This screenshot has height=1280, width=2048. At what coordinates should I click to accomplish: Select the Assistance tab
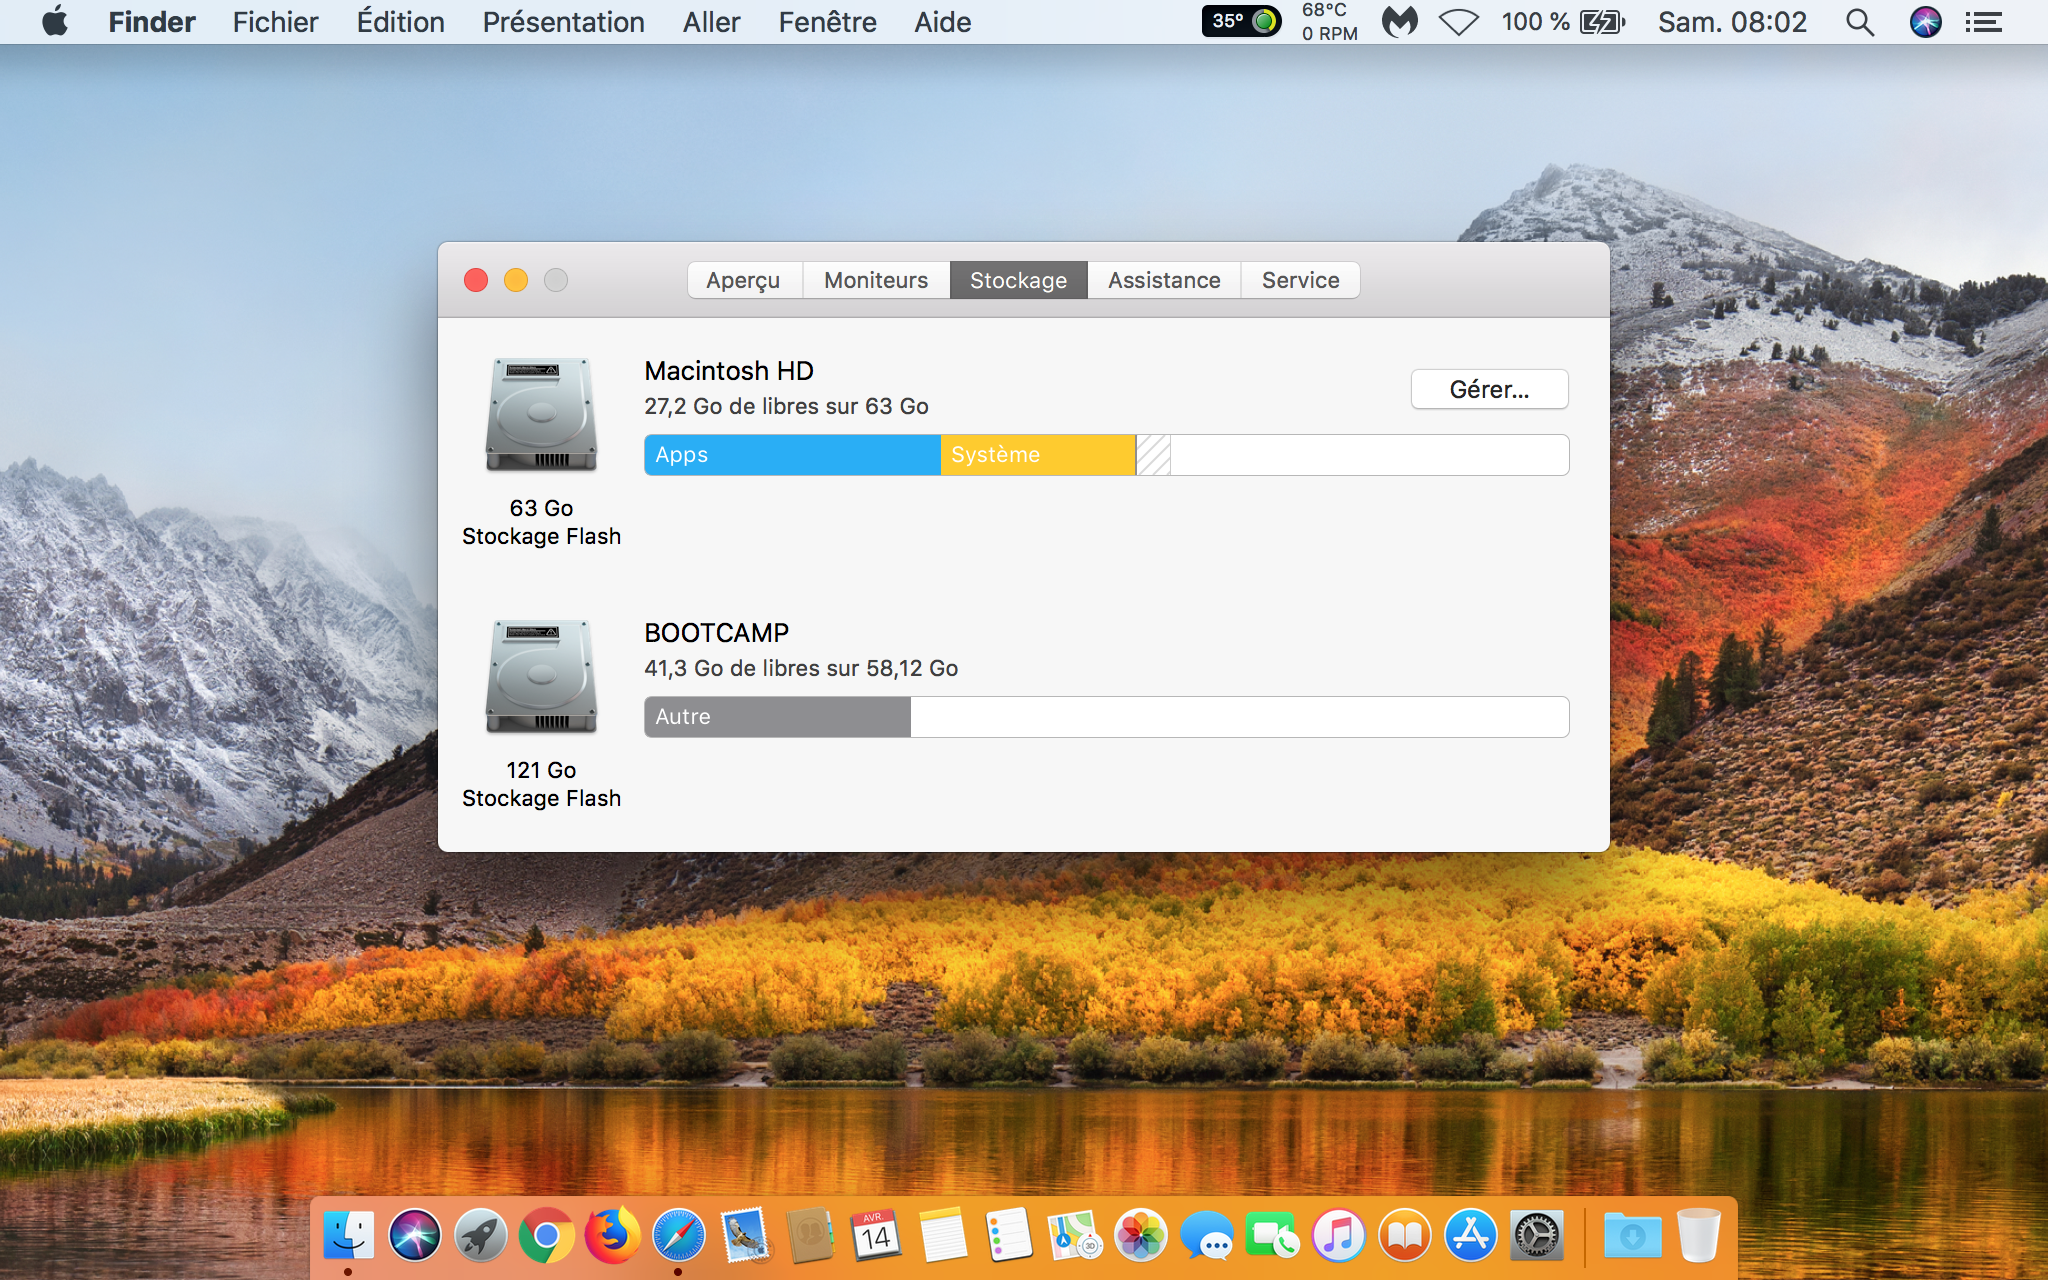[1164, 280]
